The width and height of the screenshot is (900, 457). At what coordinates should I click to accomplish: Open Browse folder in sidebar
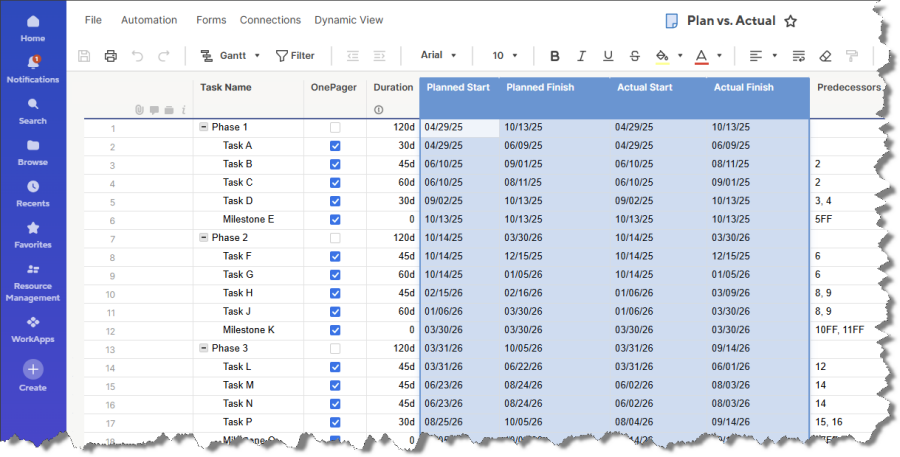pyautogui.click(x=33, y=153)
